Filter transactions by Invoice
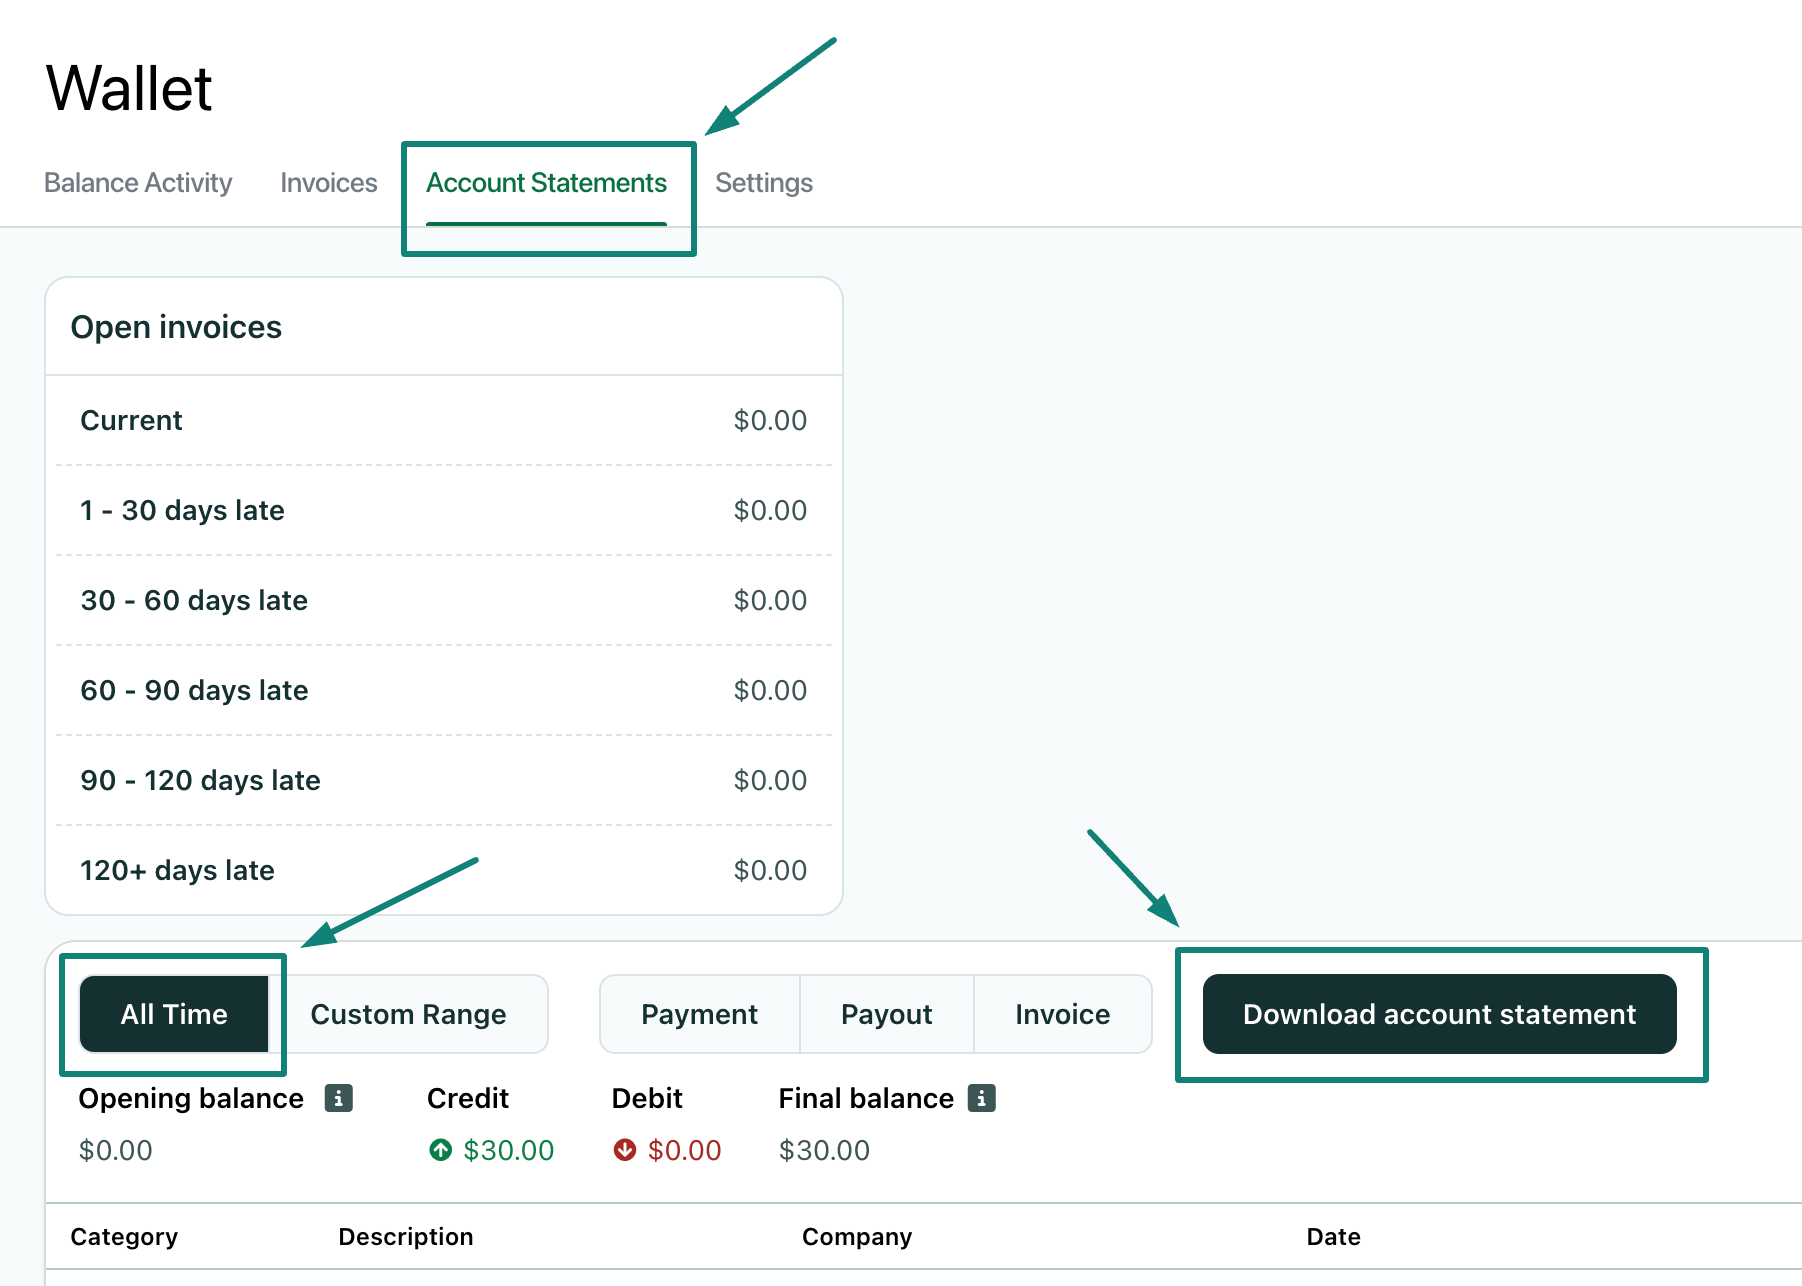Viewport: 1802px width, 1286px height. (1062, 1014)
